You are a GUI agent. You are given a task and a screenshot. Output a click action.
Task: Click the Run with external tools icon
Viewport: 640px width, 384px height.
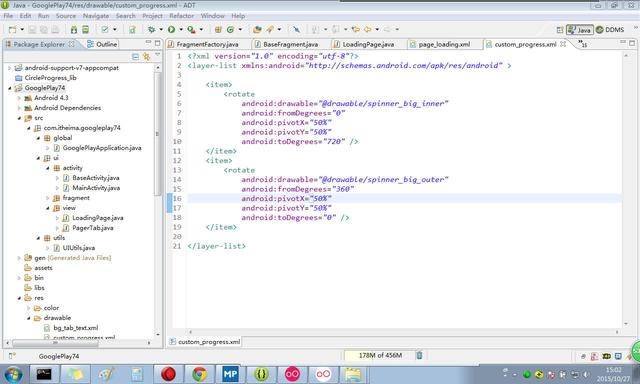191,29
